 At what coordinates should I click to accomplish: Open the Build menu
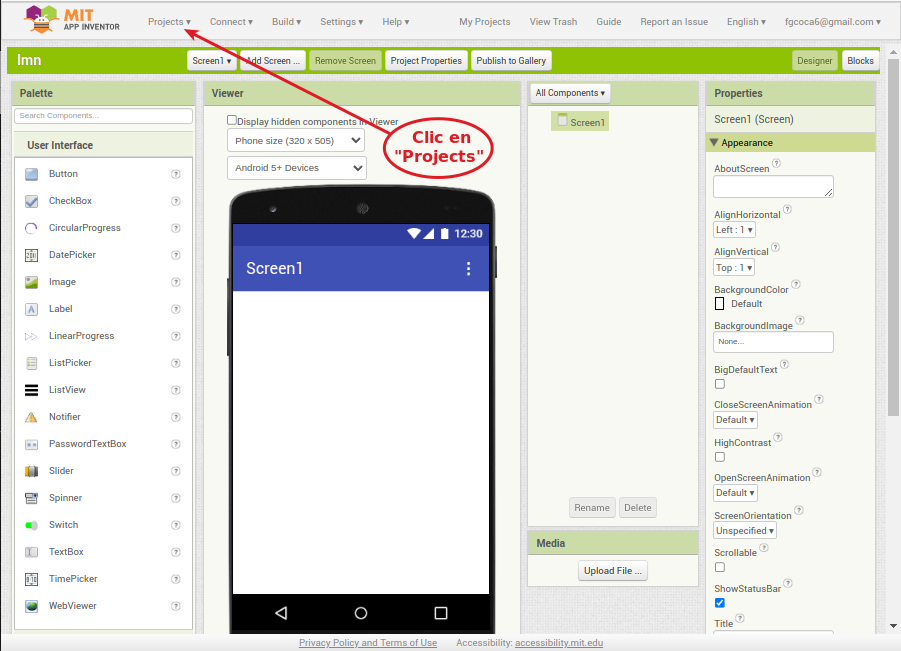(x=286, y=22)
